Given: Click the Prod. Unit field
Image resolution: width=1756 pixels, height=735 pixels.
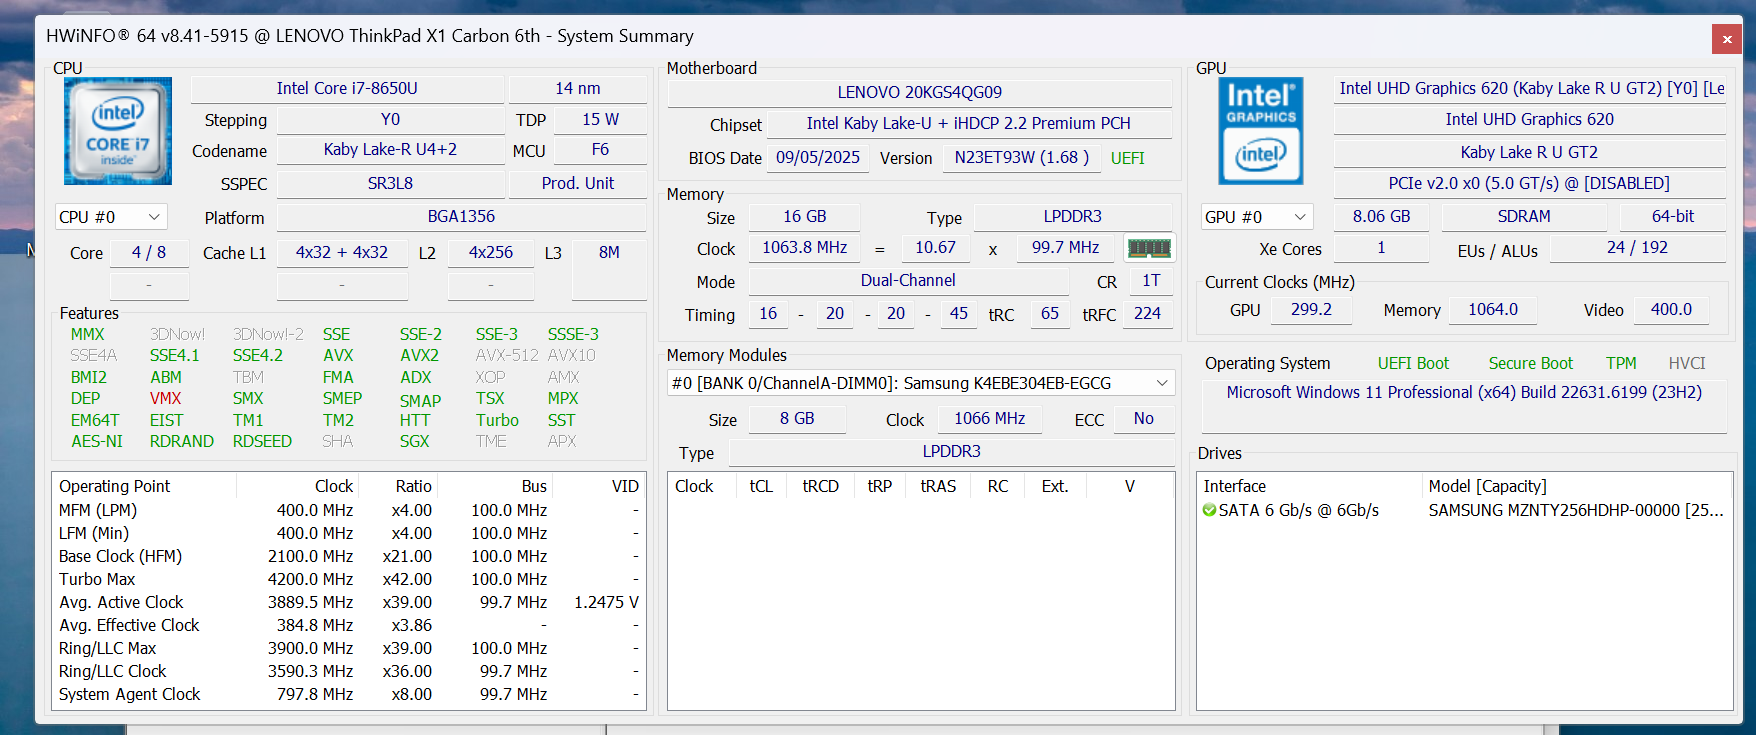Looking at the screenshot, I should pos(578,183).
